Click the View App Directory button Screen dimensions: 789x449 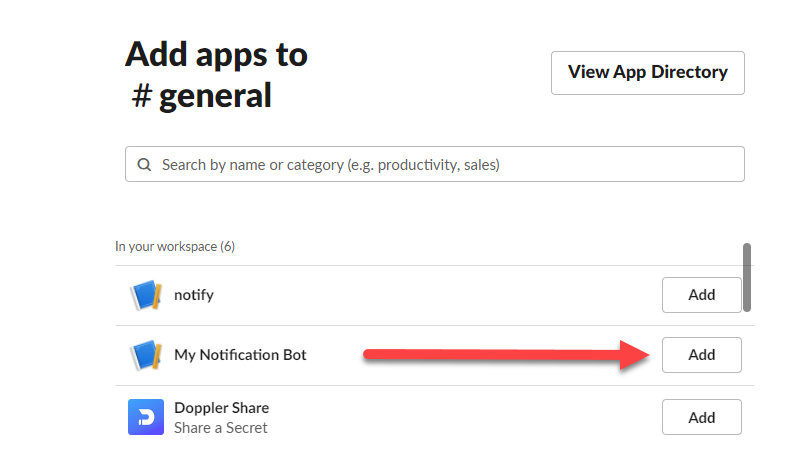647,72
